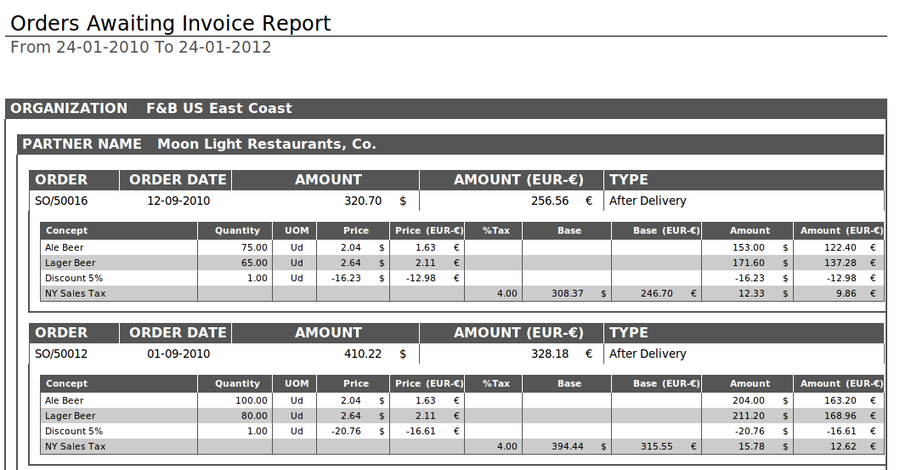Select the EUR amount 328.18

tap(550, 353)
